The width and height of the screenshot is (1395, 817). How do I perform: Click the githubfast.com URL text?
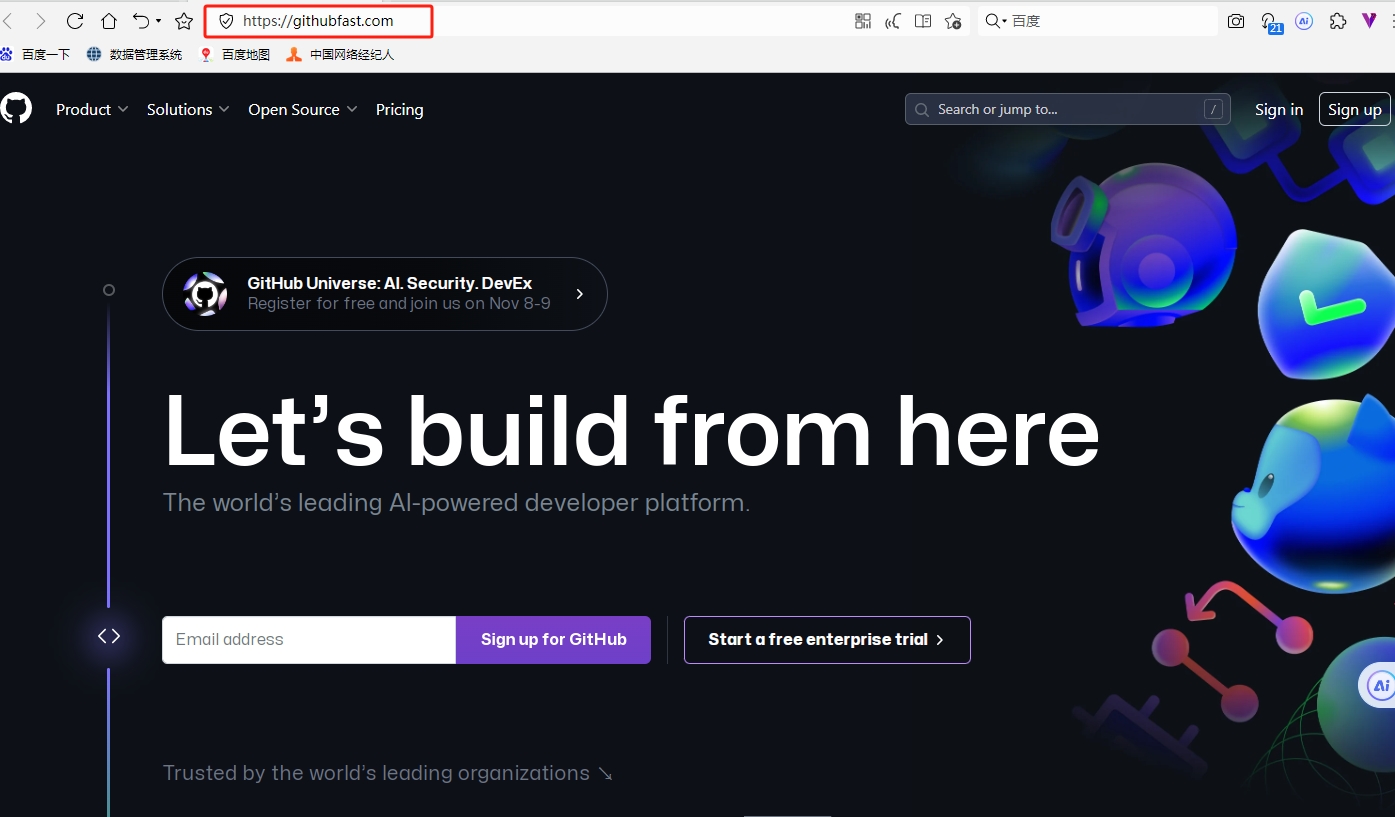click(318, 21)
